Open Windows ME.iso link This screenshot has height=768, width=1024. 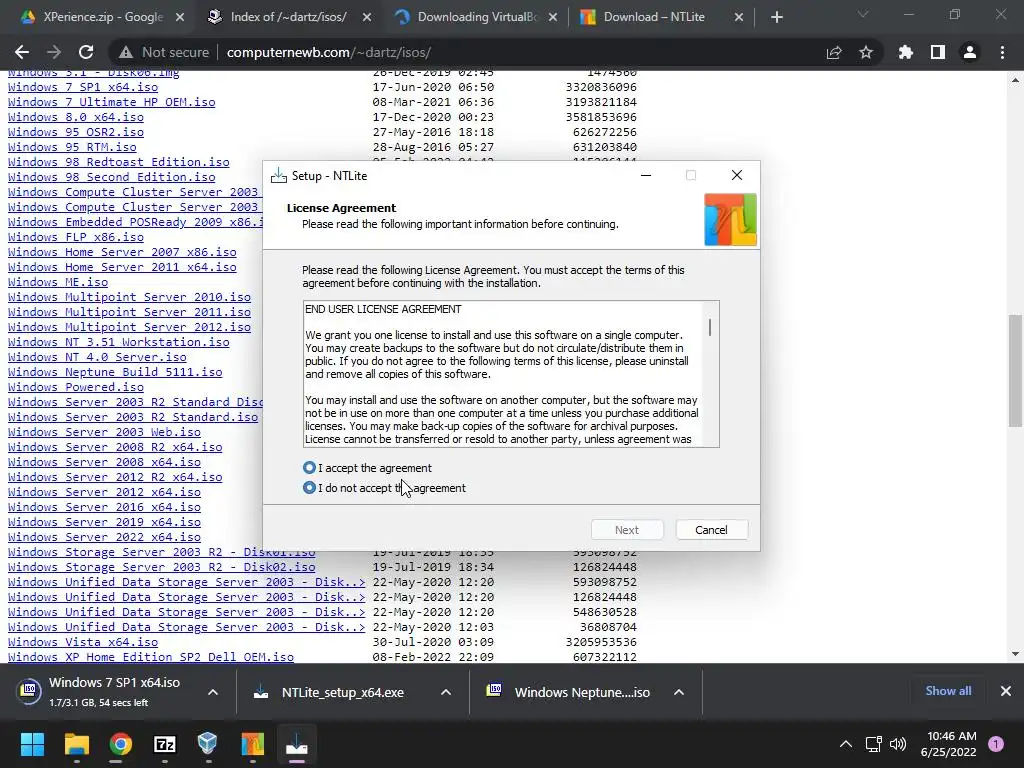click(58, 282)
